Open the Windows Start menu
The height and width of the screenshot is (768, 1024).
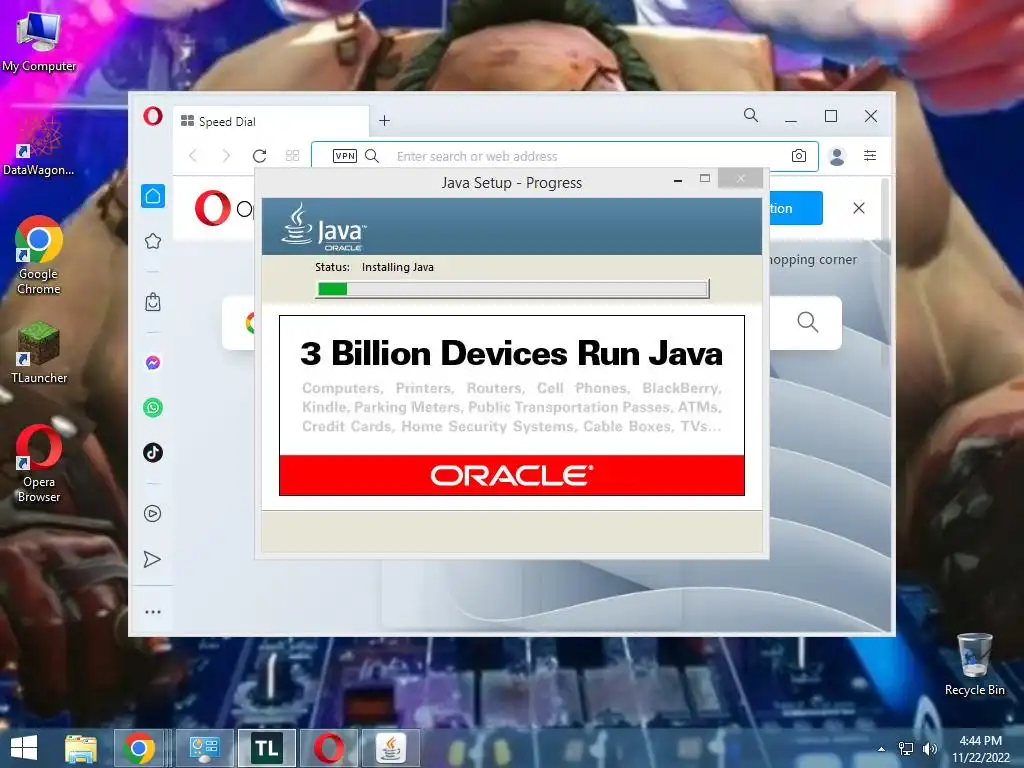(24, 748)
